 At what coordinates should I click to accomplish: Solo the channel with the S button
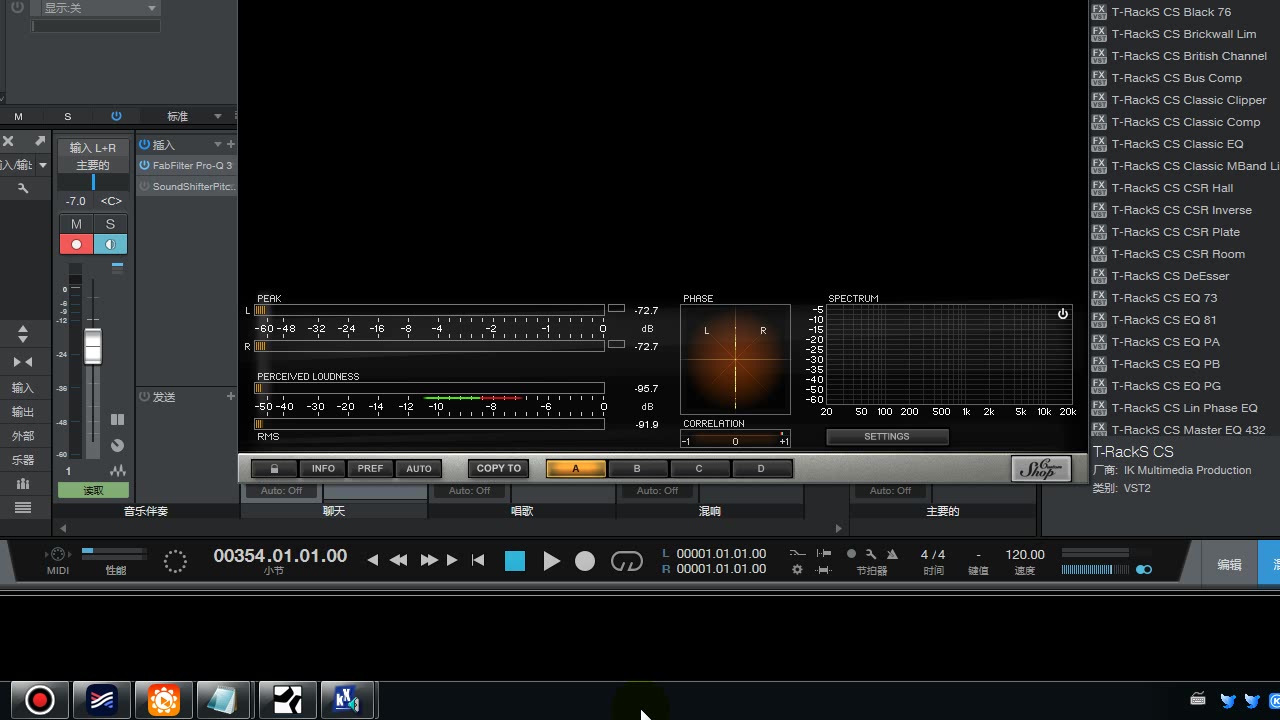(110, 224)
